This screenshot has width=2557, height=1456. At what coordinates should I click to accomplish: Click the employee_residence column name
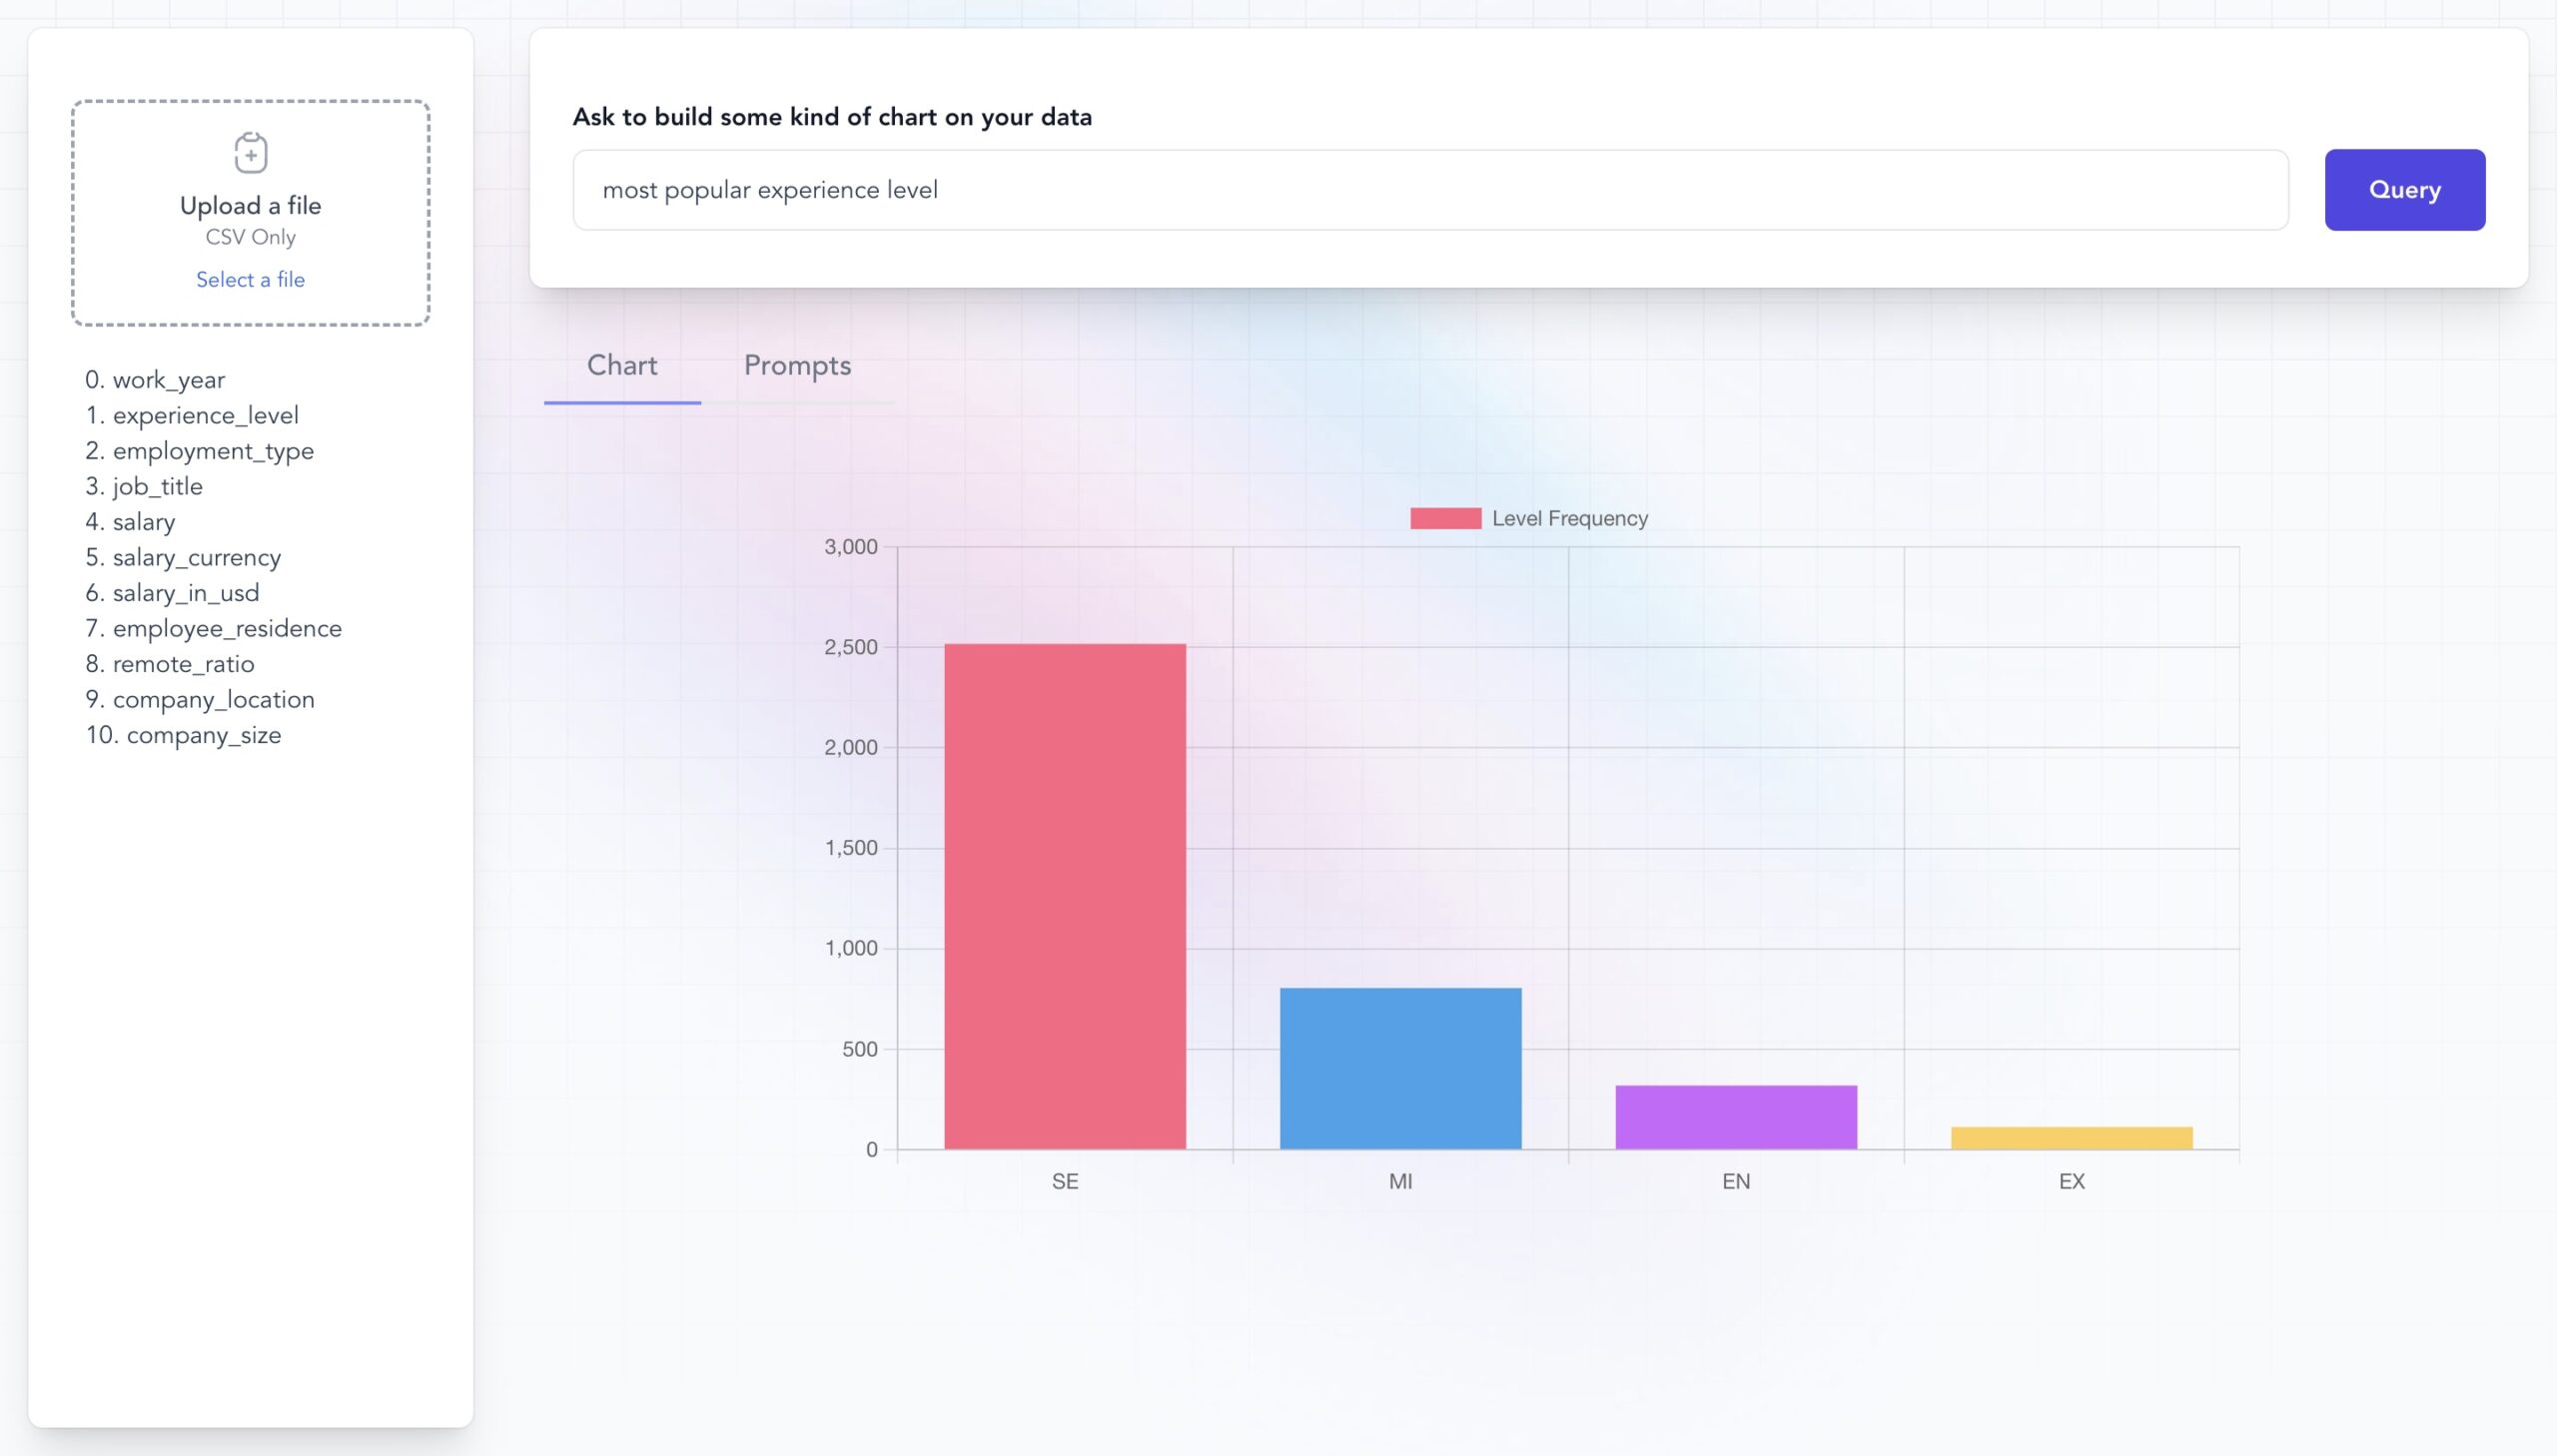[227, 628]
